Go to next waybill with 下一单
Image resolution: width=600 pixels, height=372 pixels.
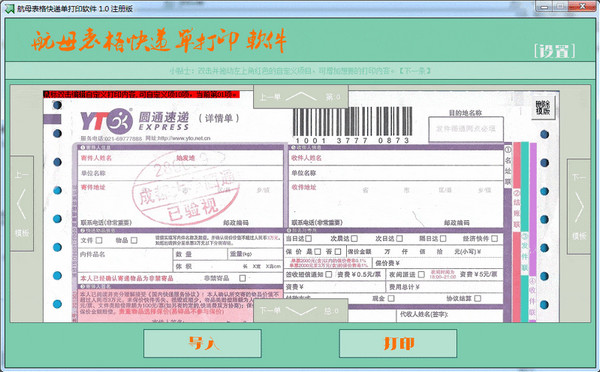[x=301, y=310]
